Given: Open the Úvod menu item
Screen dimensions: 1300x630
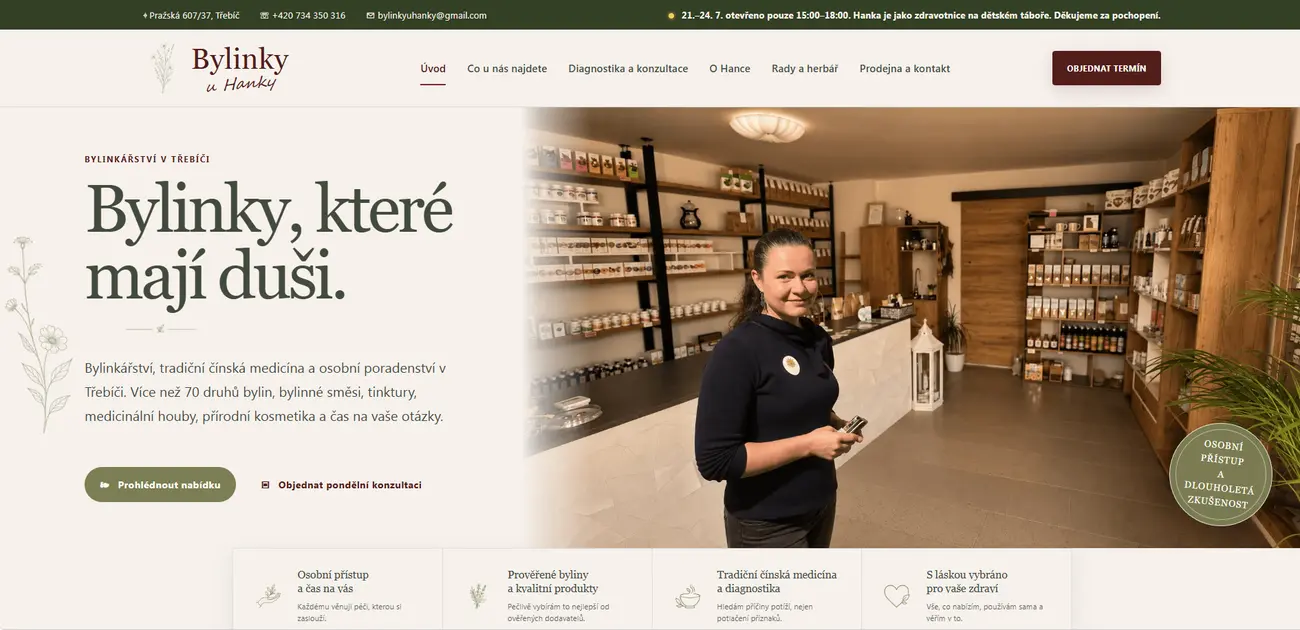Looking at the screenshot, I should [x=433, y=69].
